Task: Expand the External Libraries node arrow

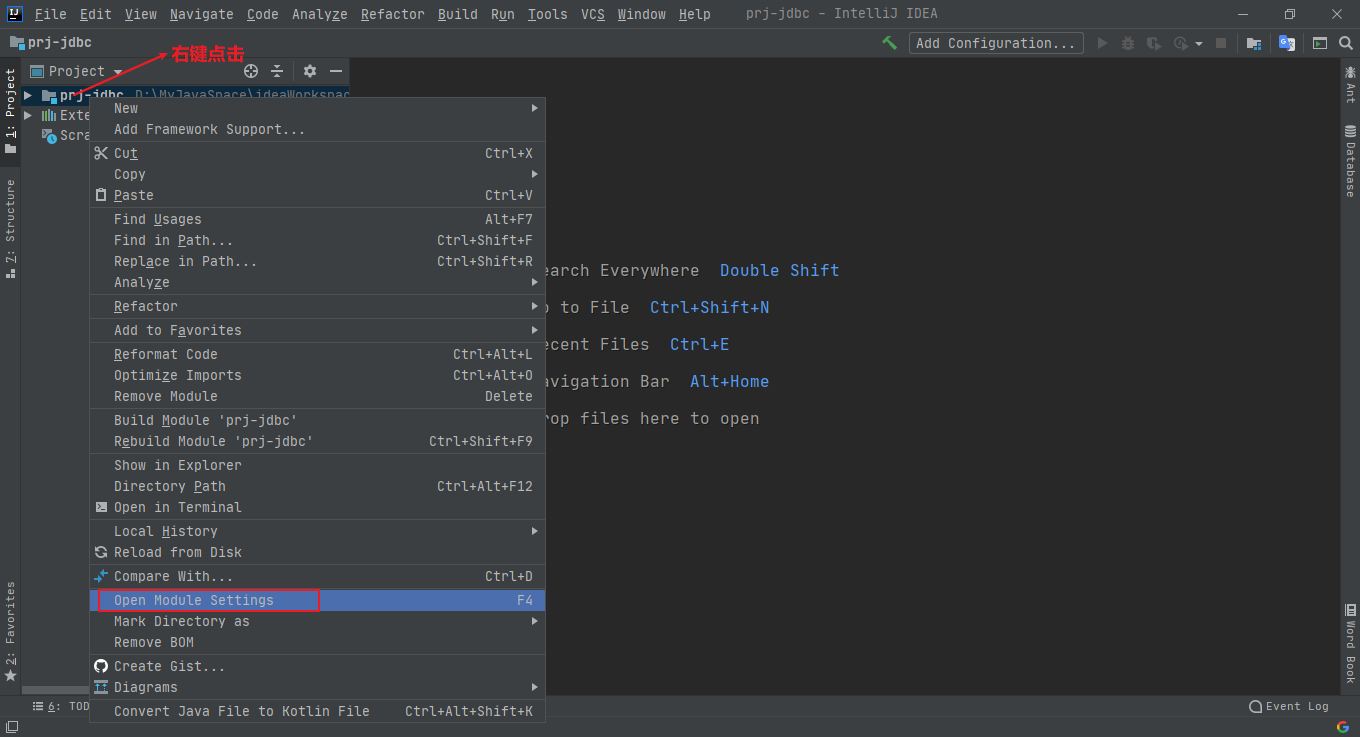Action: click(x=28, y=115)
